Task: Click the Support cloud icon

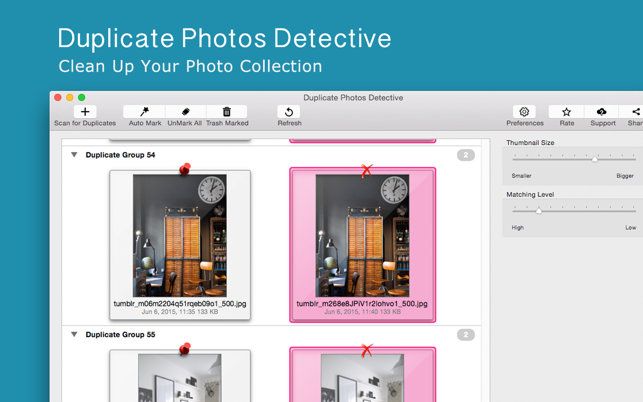Action: tap(602, 112)
